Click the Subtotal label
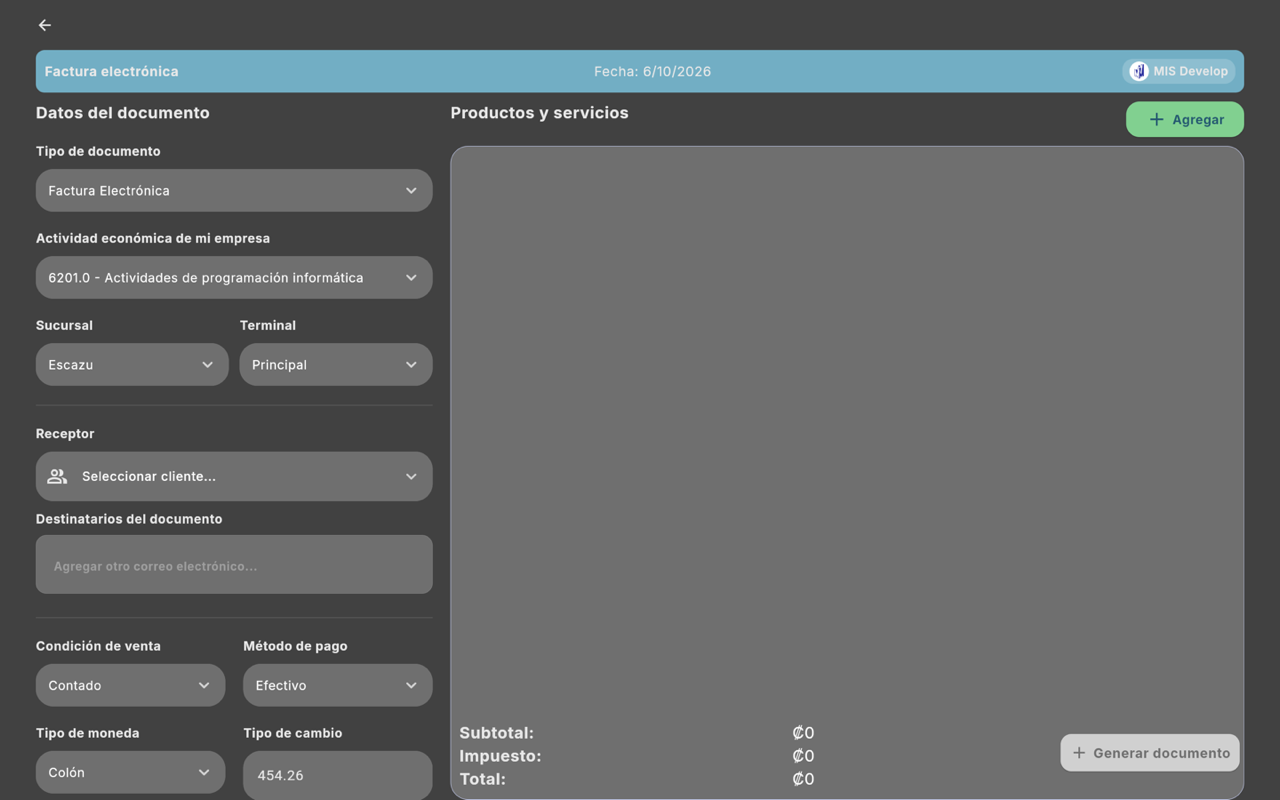Image resolution: width=1280 pixels, height=800 pixels. pos(496,733)
